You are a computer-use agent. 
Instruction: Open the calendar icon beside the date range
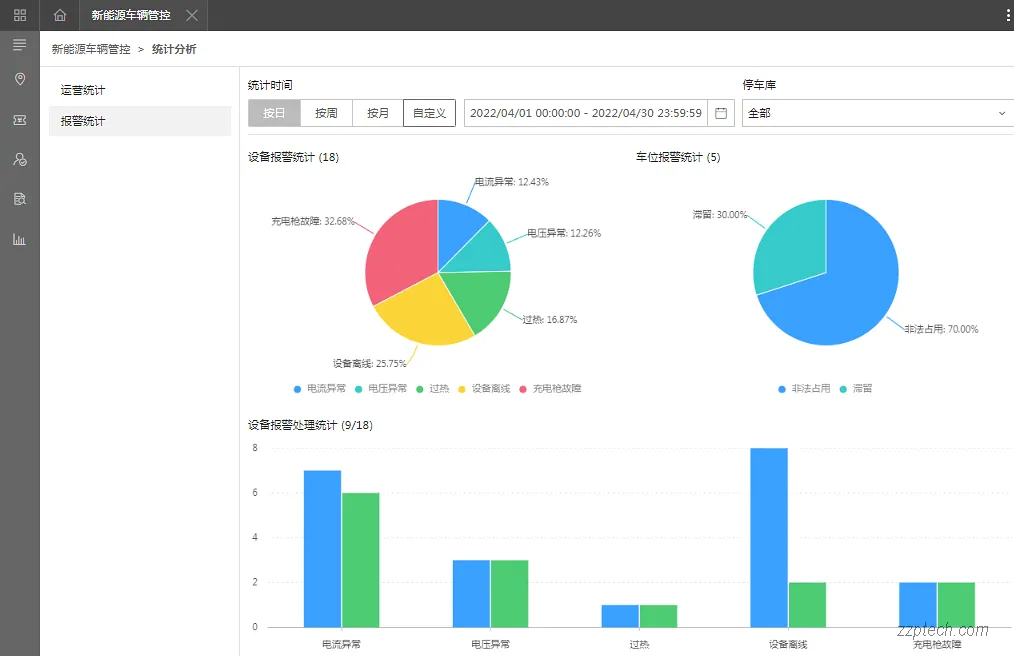tap(721, 113)
